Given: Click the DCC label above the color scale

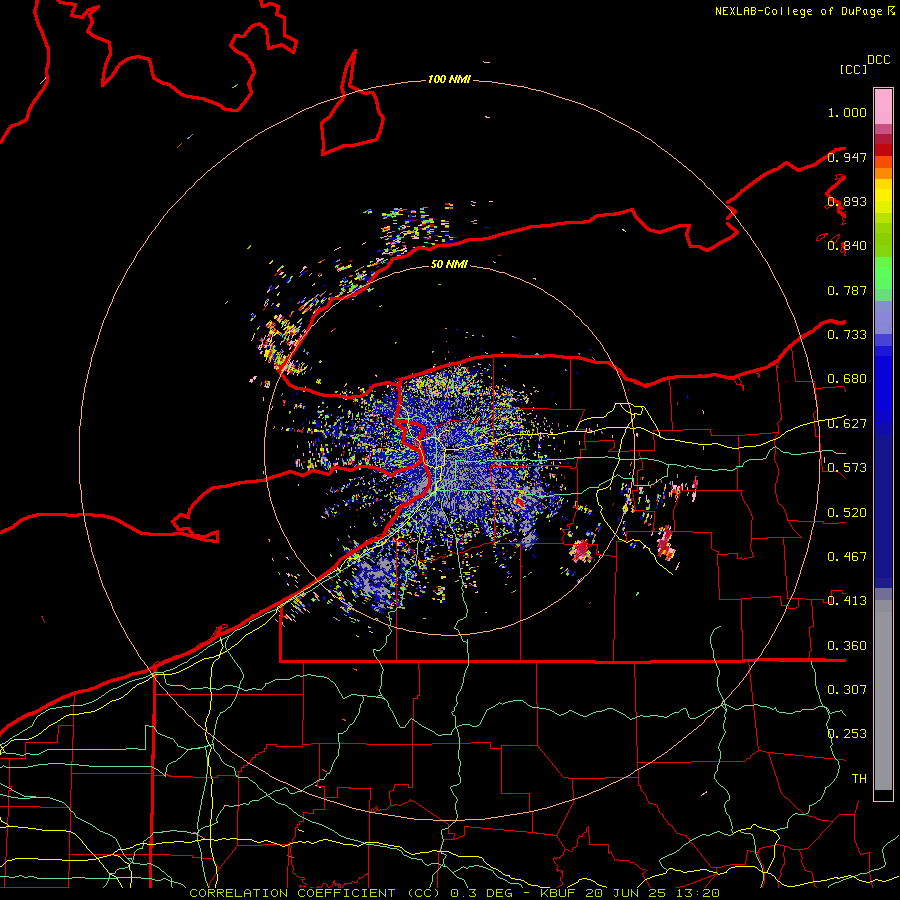Looking at the screenshot, I should click(x=879, y=60).
